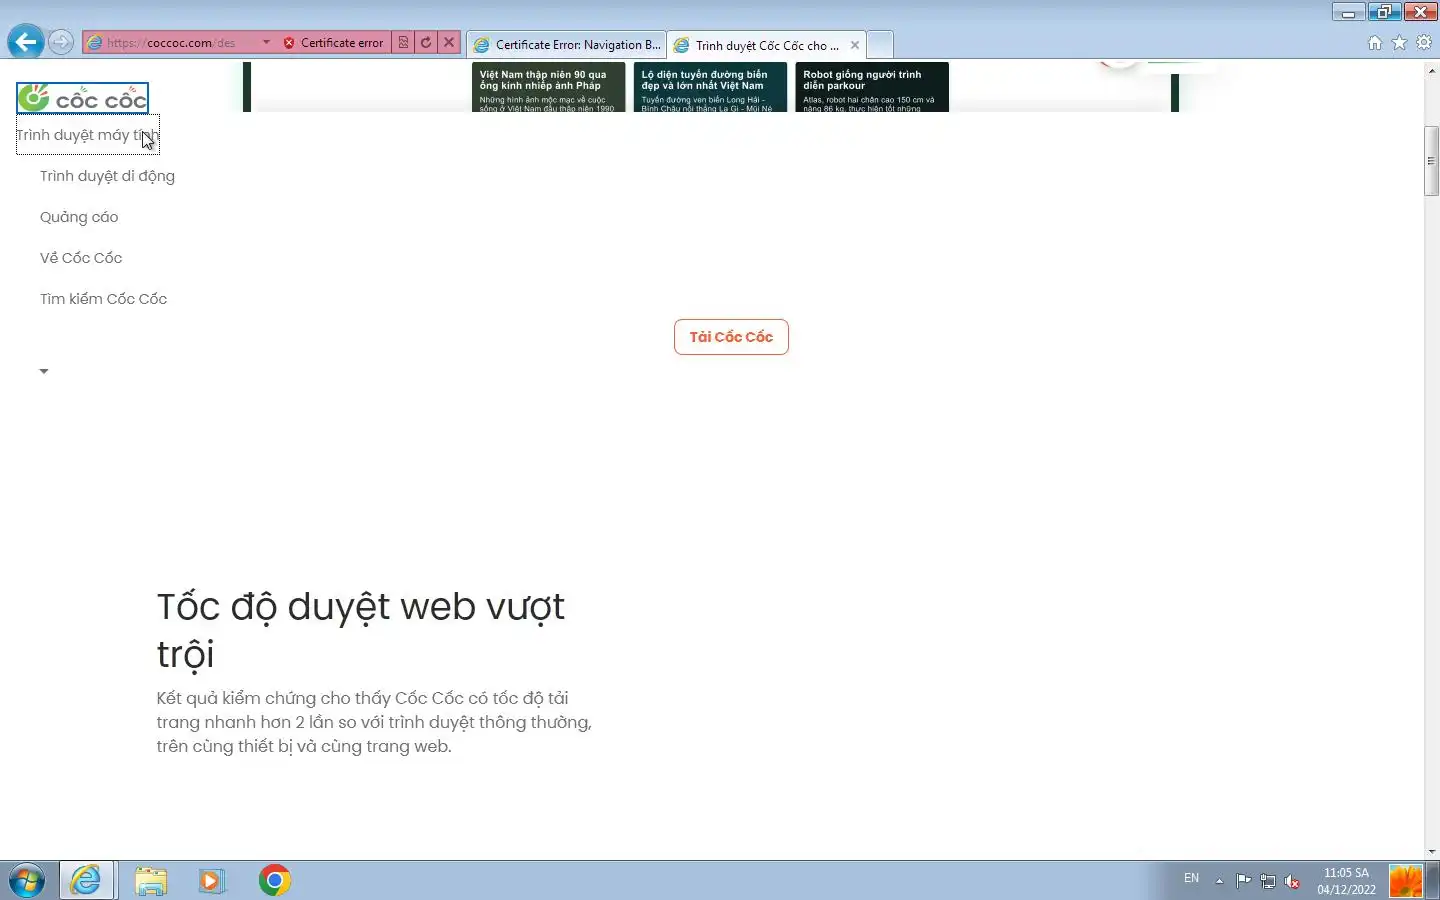Open Action Center flag tray icon
Viewport: 1440px width, 900px height.
tap(1243, 881)
